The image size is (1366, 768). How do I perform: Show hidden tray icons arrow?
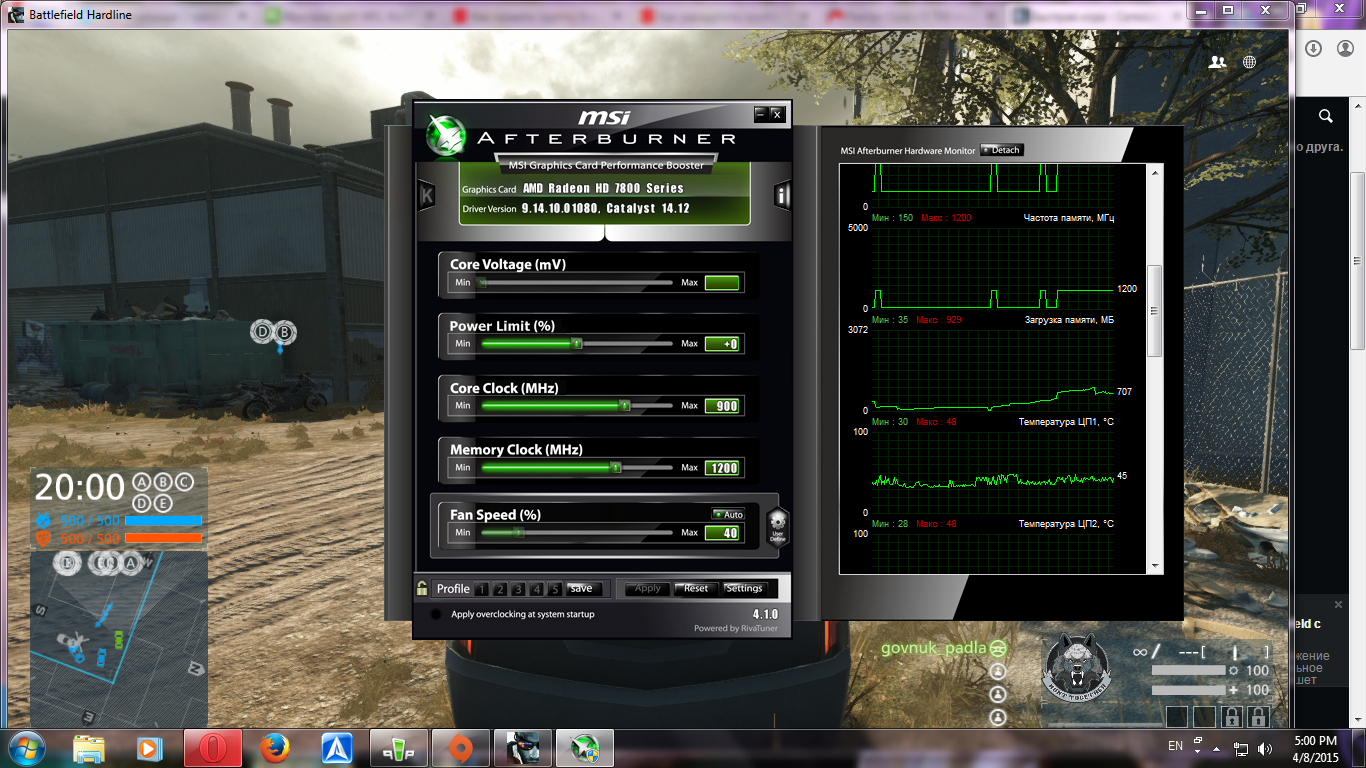click(1217, 748)
